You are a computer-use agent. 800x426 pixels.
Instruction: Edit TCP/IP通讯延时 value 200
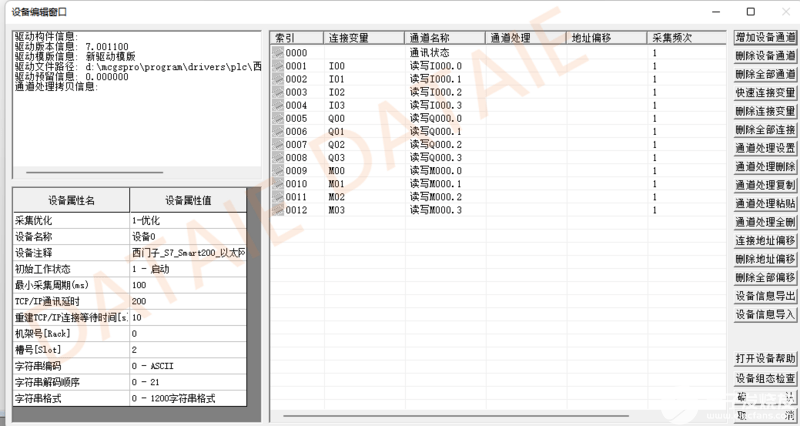click(x=188, y=302)
